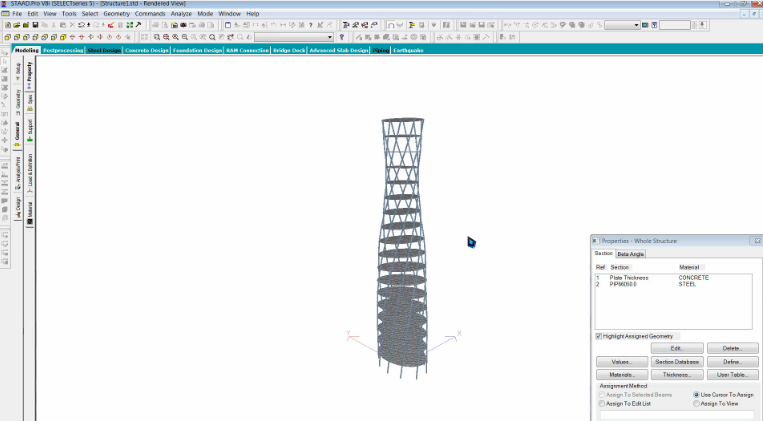Click the black question mark icon
Screen dimensions: 763x421
pos(310,25)
